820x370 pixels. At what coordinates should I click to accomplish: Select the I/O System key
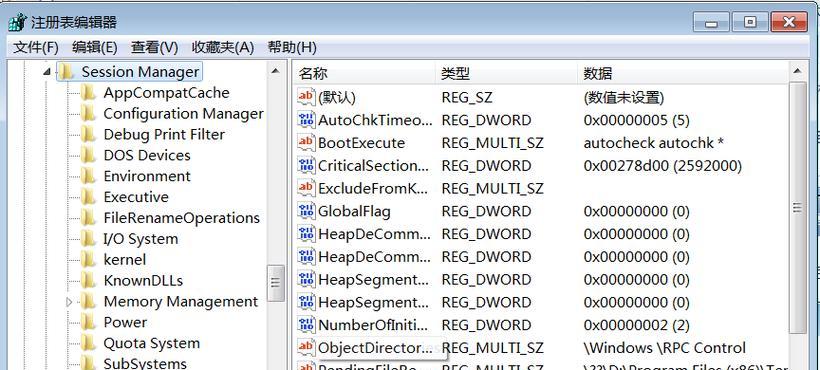coord(141,239)
